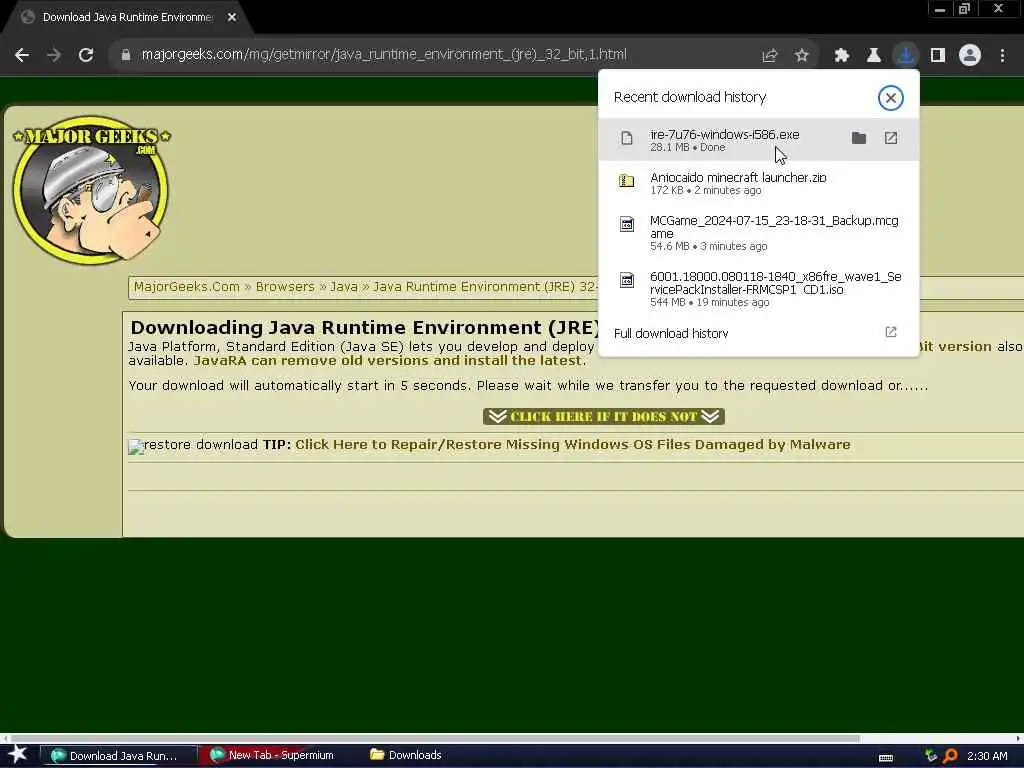This screenshot has width=1024, height=768.
Task: Click Repair/Restore Missing Windows OS Files link
Action: point(573,445)
